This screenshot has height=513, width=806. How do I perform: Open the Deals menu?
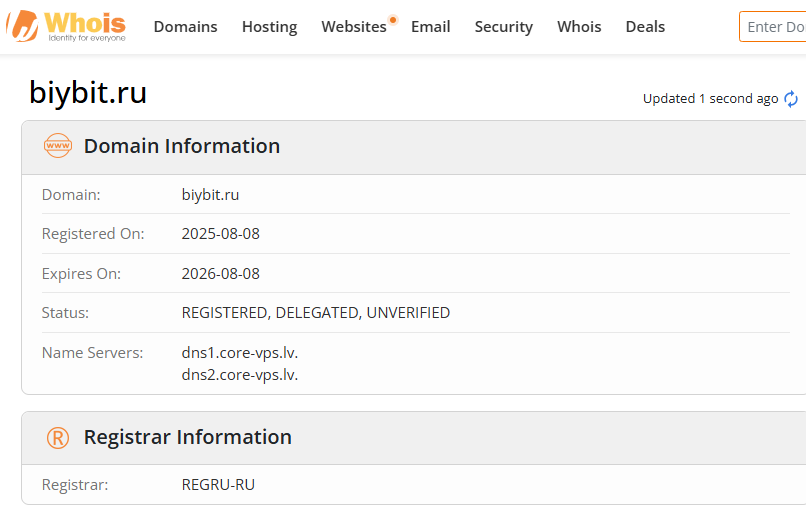tap(645, 27)
